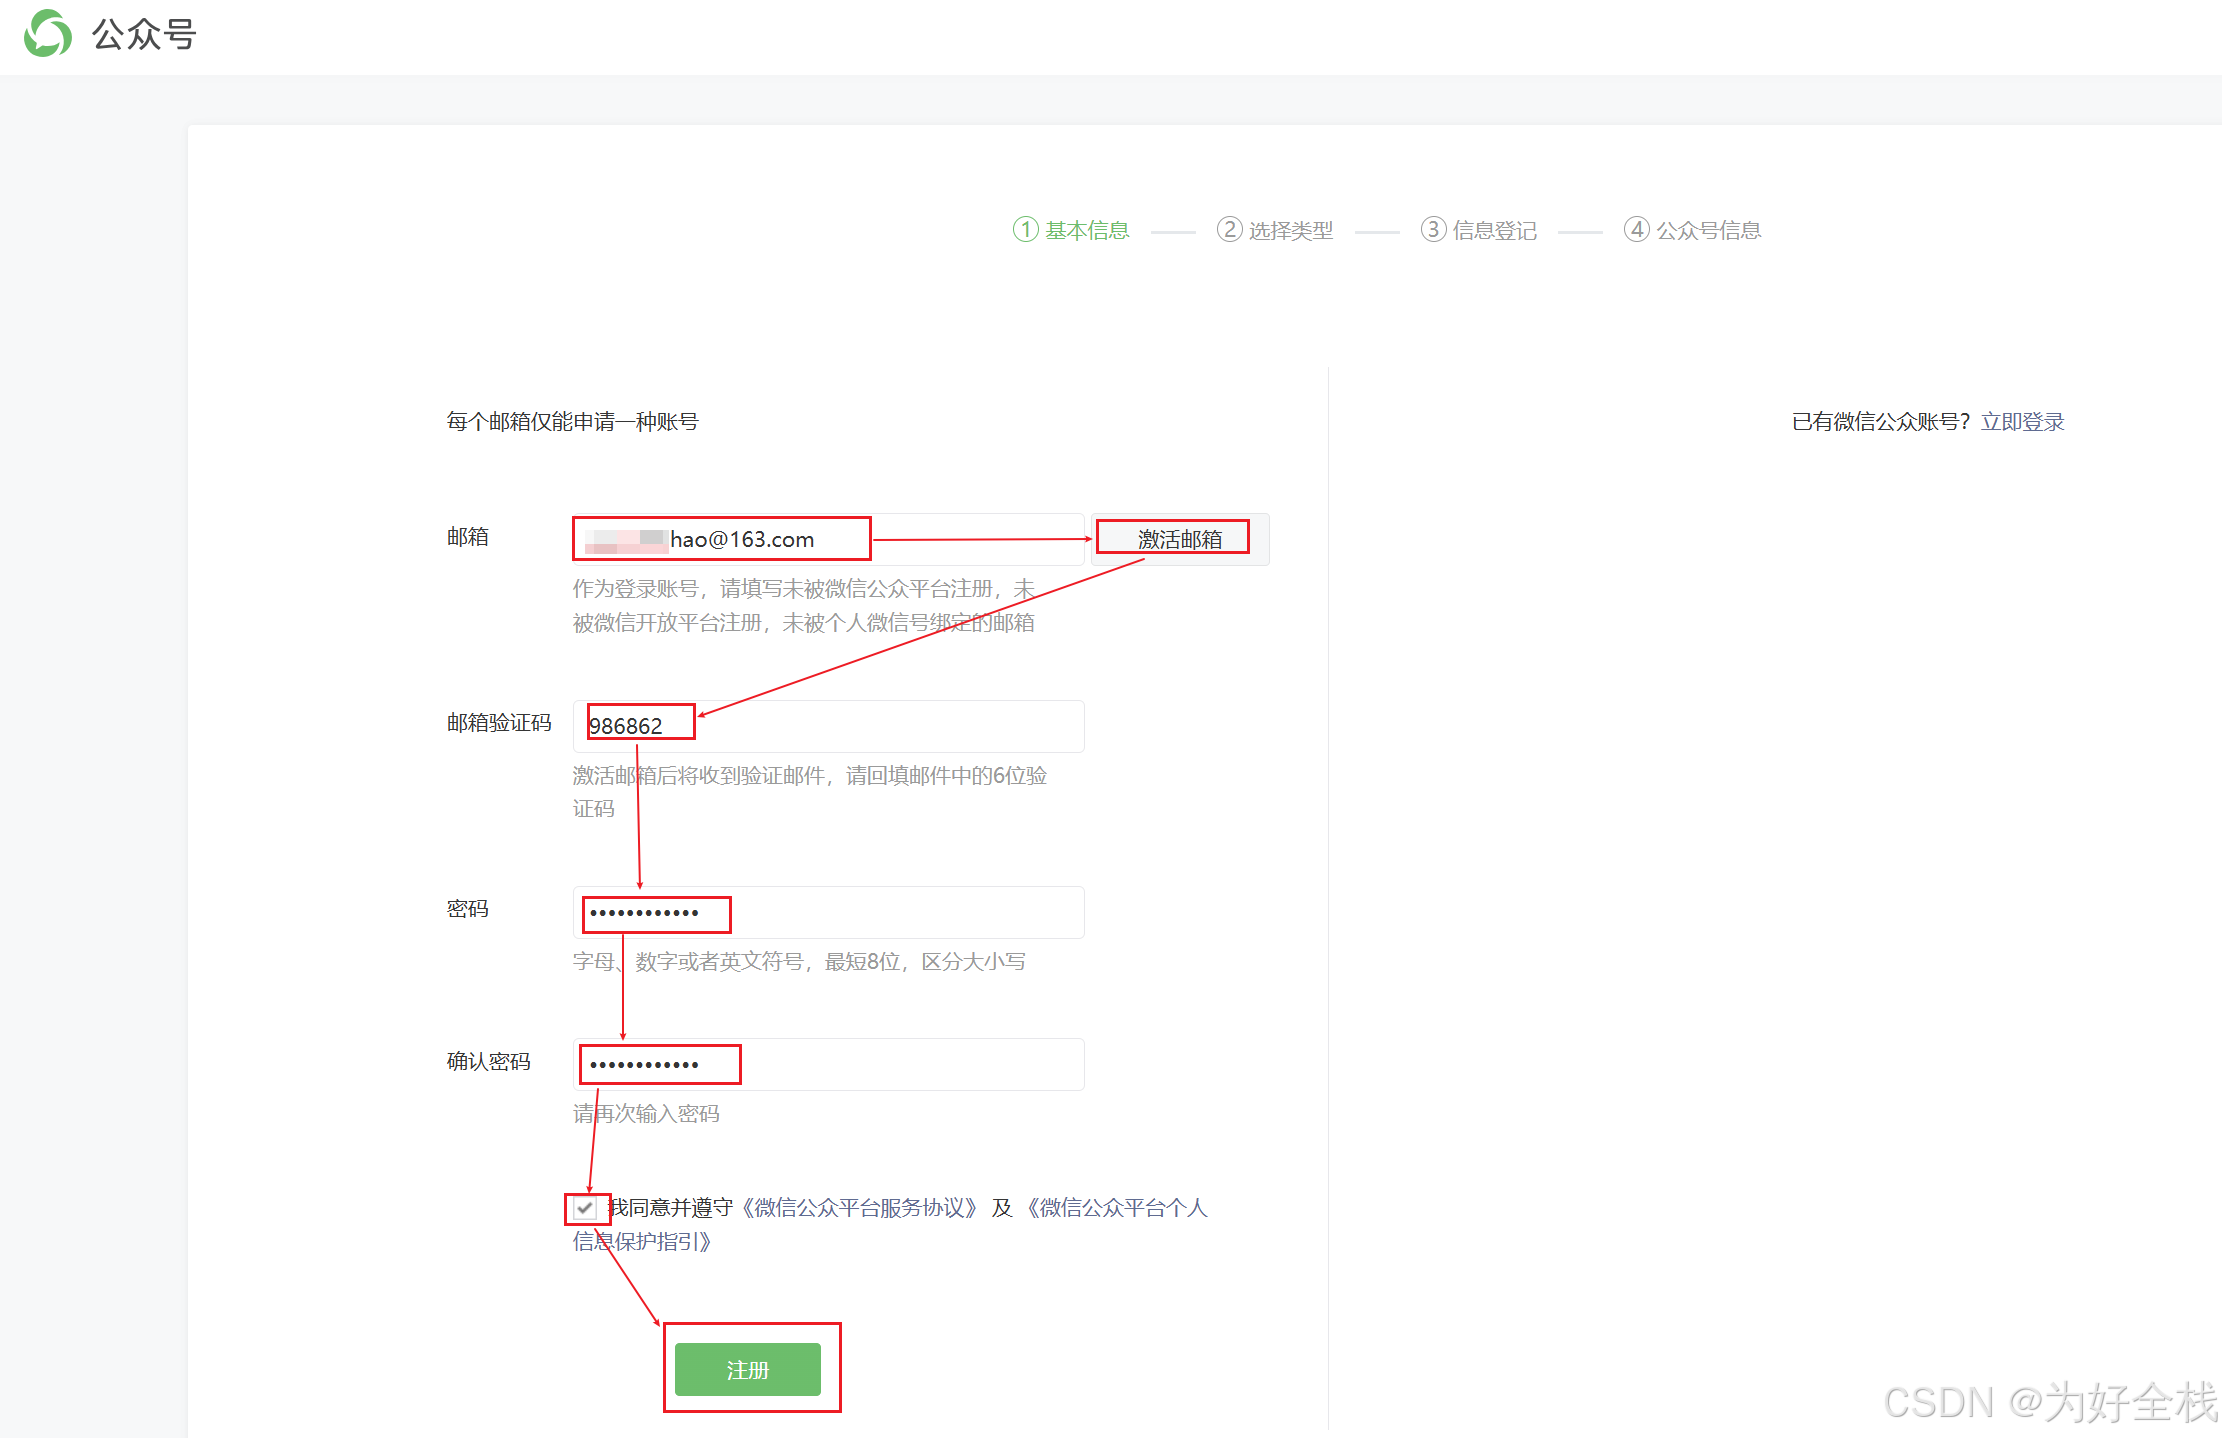The width and height of the screenshot is (2222, 1438).
Task: Open the 立即登录 link
Action: point(2022,422)
